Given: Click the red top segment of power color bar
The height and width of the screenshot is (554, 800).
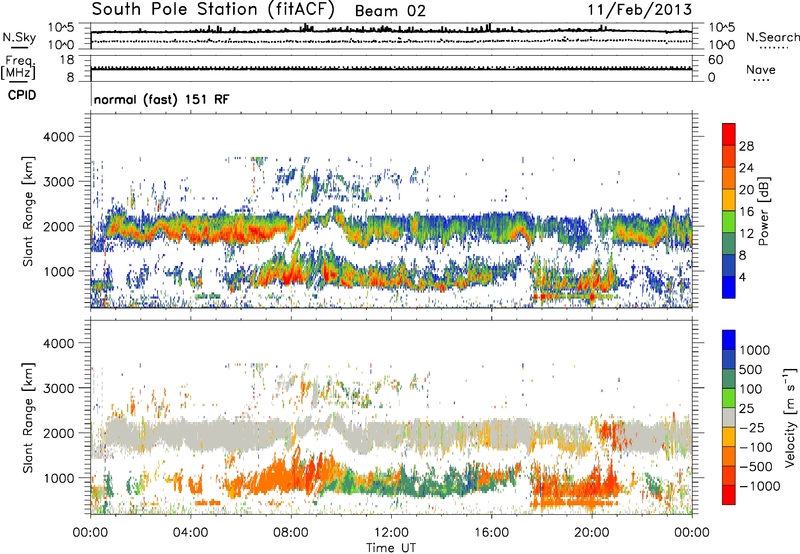Looking at the screenshot, I should 729,134.
